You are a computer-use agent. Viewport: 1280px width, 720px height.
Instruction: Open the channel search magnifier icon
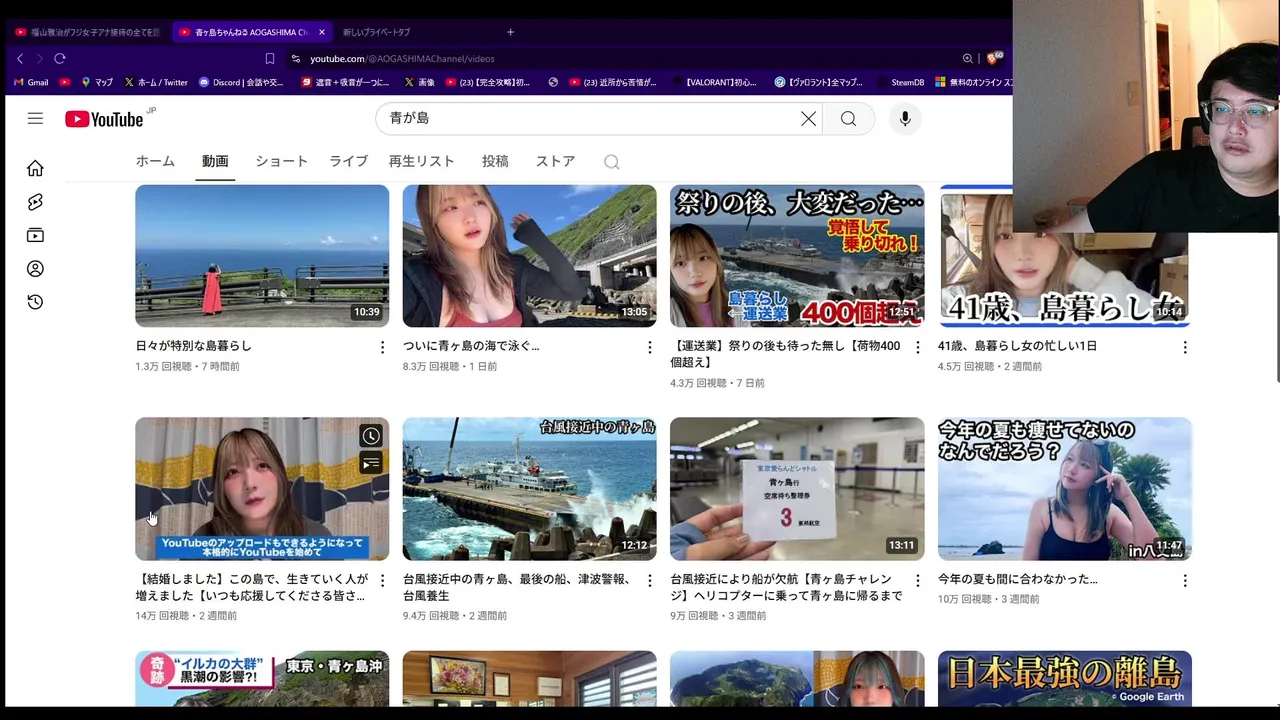pyautogui.click(x=612, y=162)
